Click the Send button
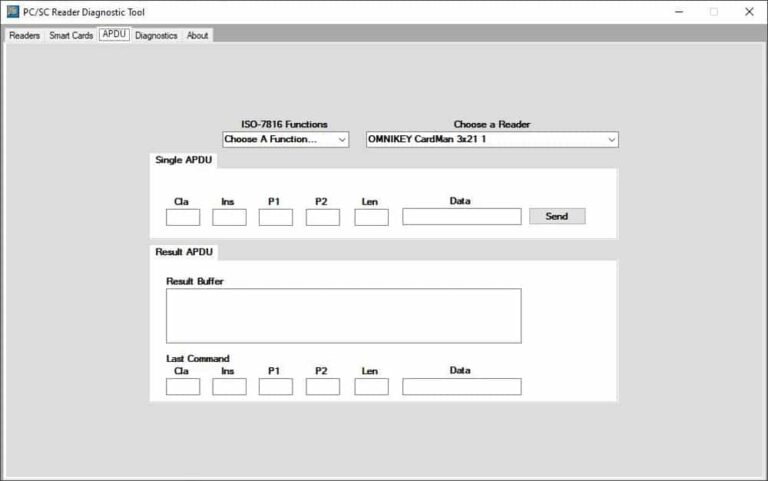 (x=557, y=216)
